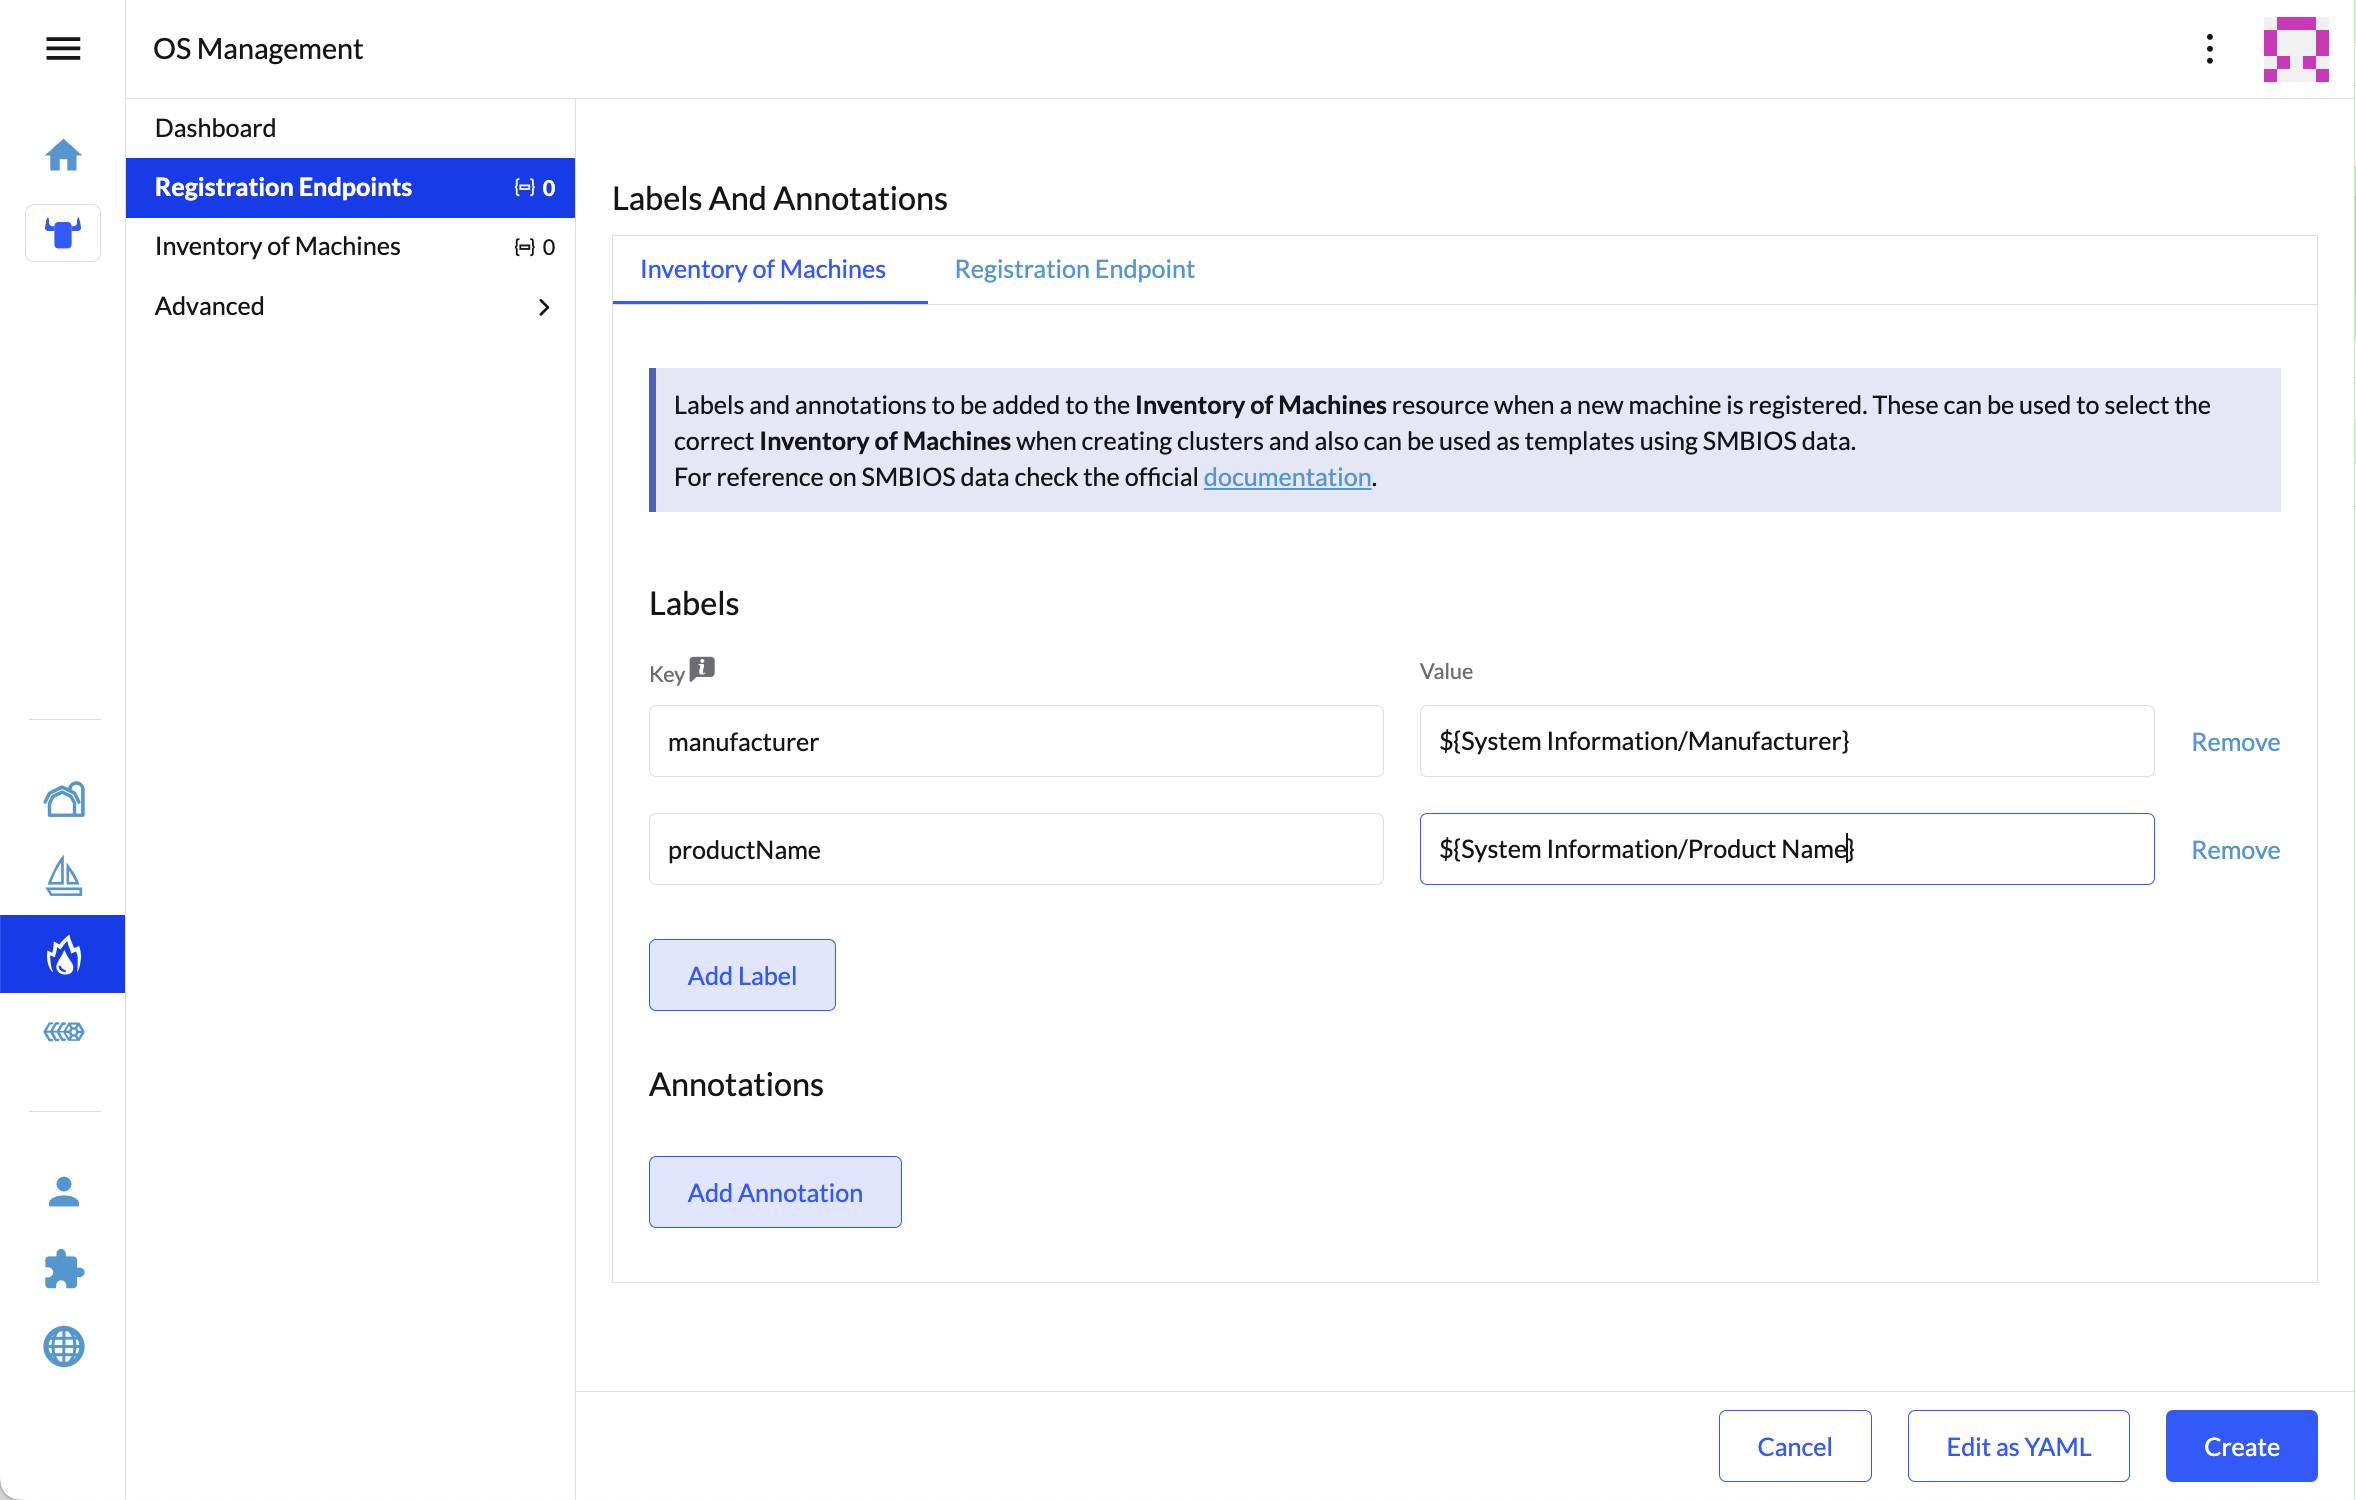Click the Key info tooltip icon
Screen dimensions: 2356x1500
coord(703,668)
